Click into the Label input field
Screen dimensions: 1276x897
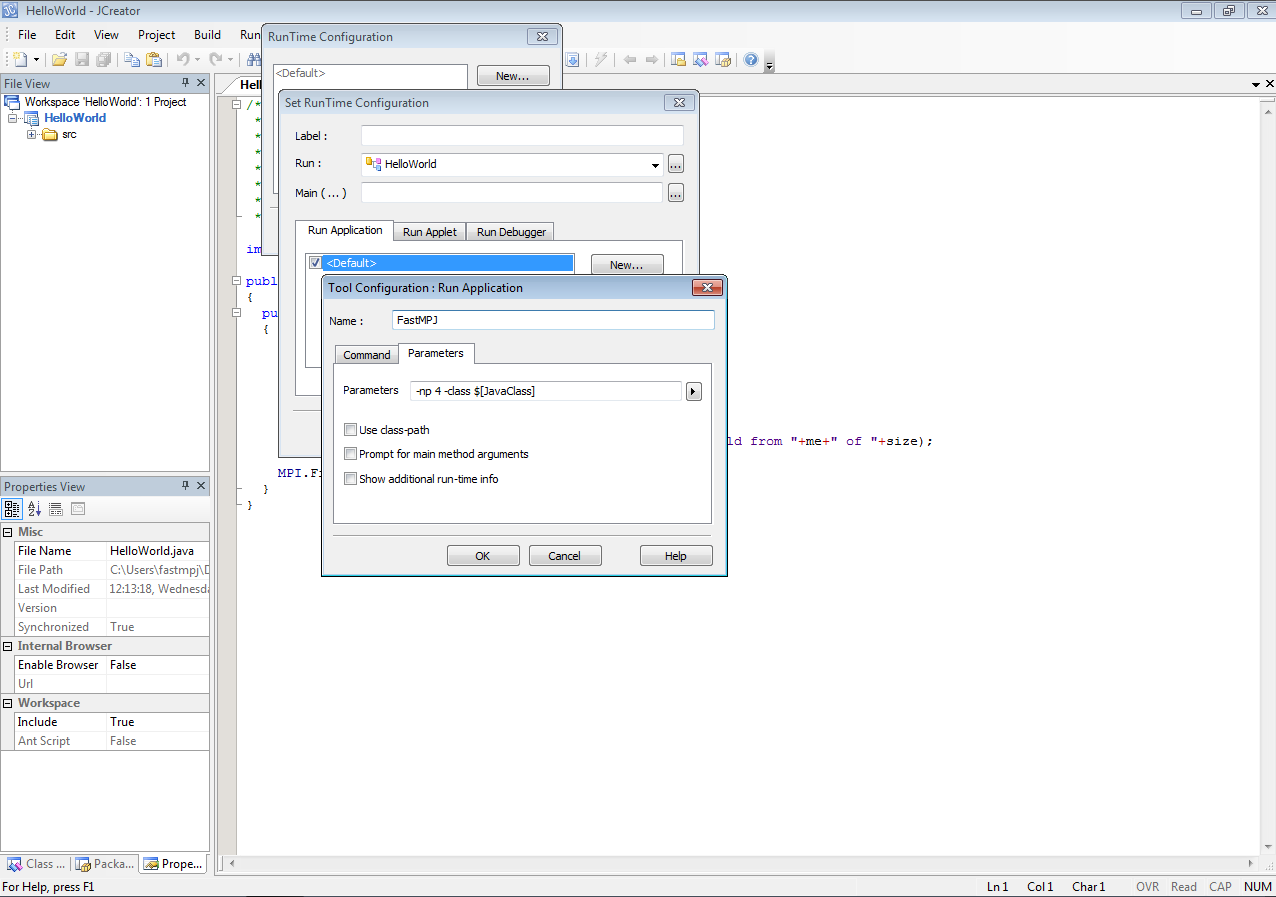[x=522, y=136]
